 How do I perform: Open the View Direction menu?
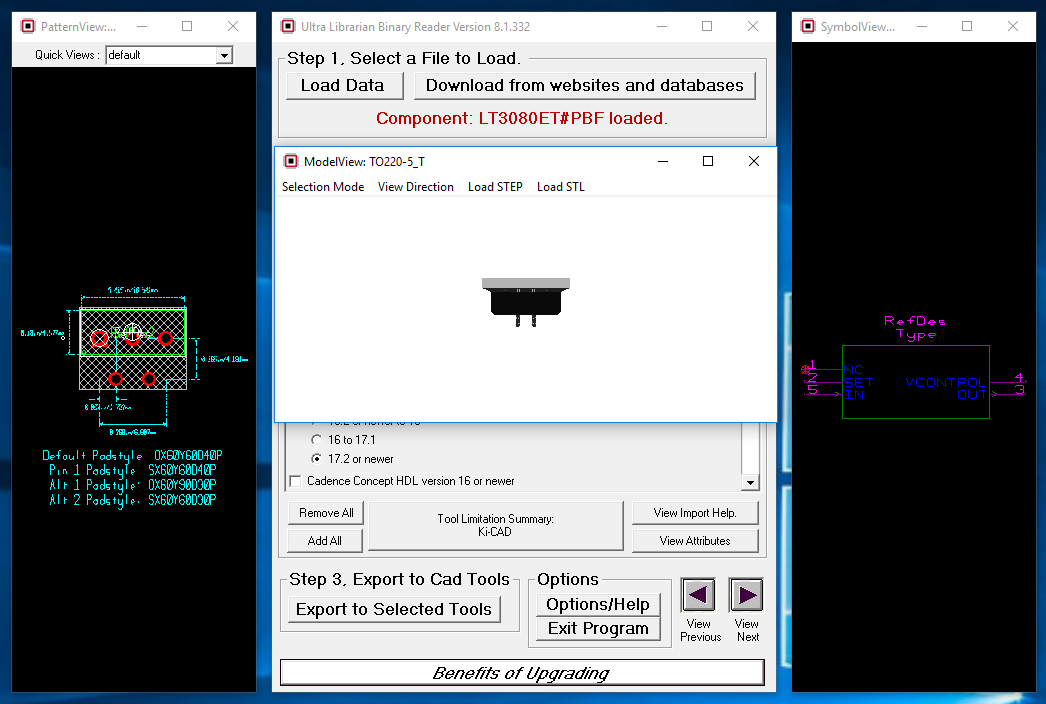tap(416, 187)
